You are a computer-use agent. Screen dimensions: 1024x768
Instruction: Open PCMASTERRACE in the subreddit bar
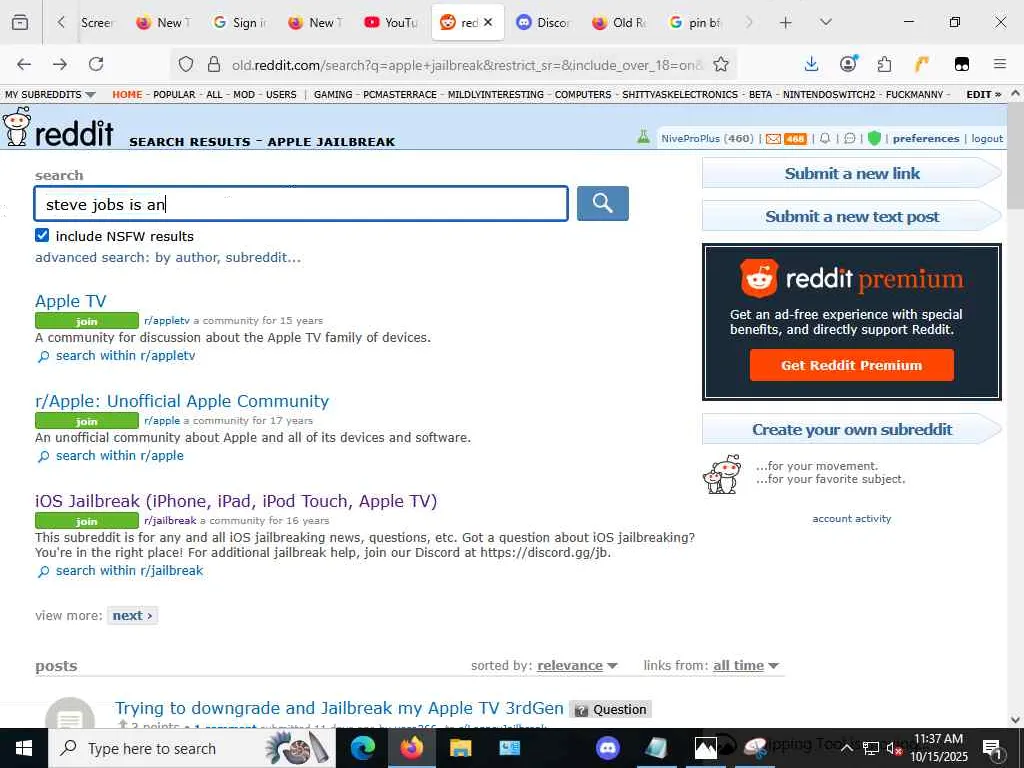point(400,95)
